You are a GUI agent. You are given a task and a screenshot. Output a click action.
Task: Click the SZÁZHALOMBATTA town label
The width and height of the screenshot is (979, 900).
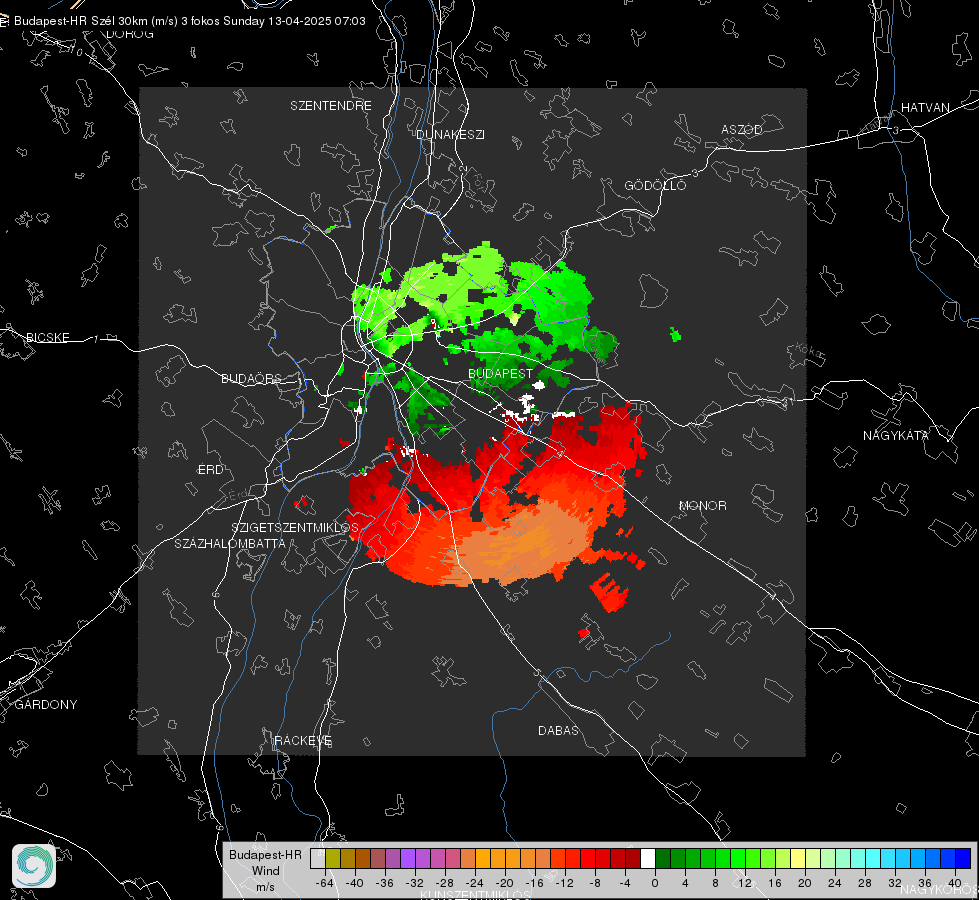click(230, 544)
